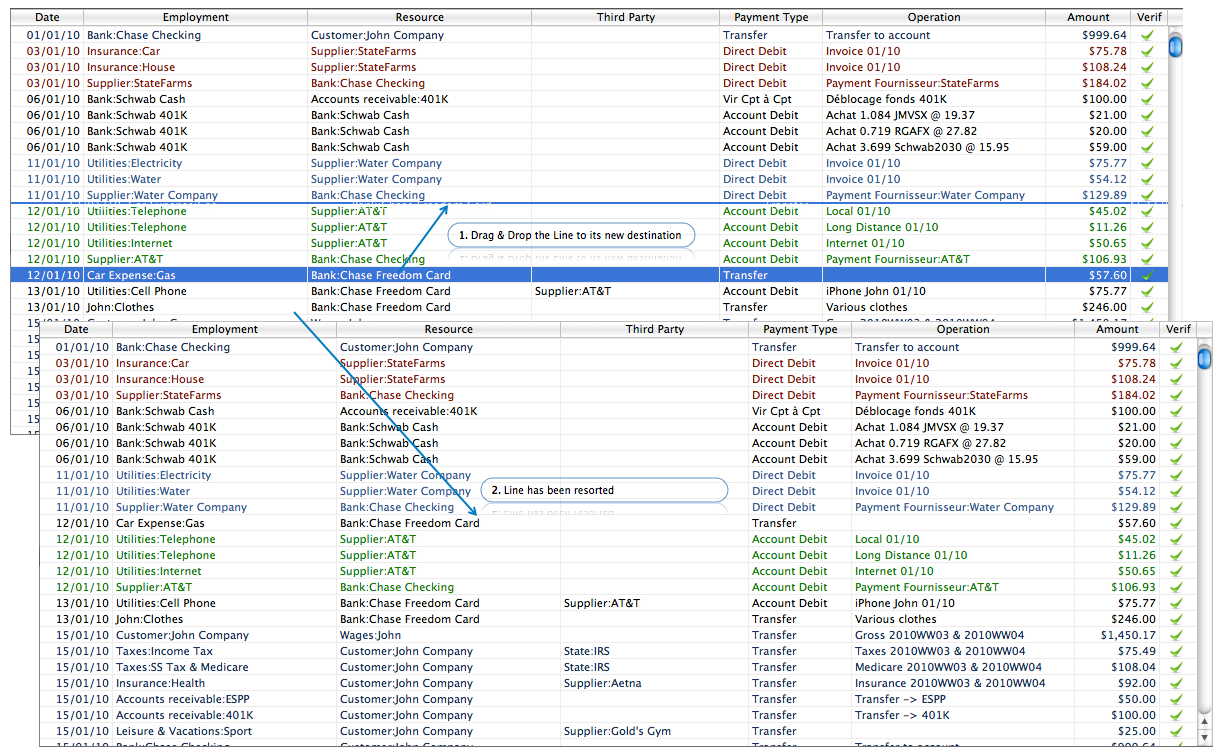Viewport: 1221px width, 753px height.
Task: Click Utilities:Internet cell in lower table
Action: pos(158,571)
